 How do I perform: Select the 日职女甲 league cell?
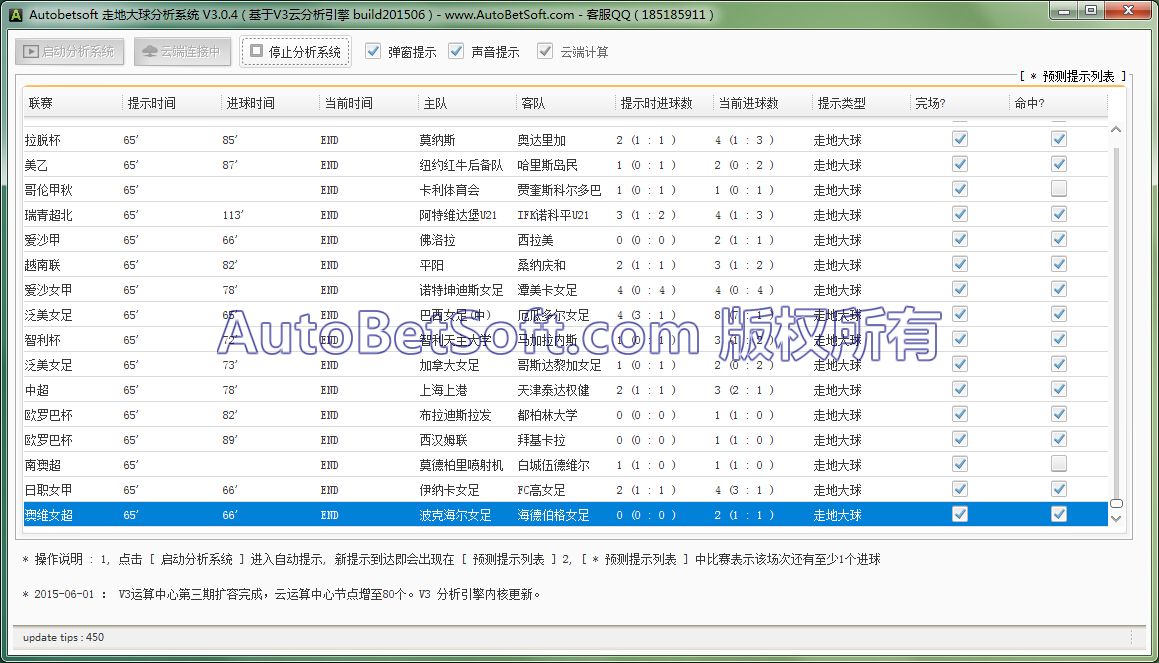pyautogui.click(x=49, y=490)
